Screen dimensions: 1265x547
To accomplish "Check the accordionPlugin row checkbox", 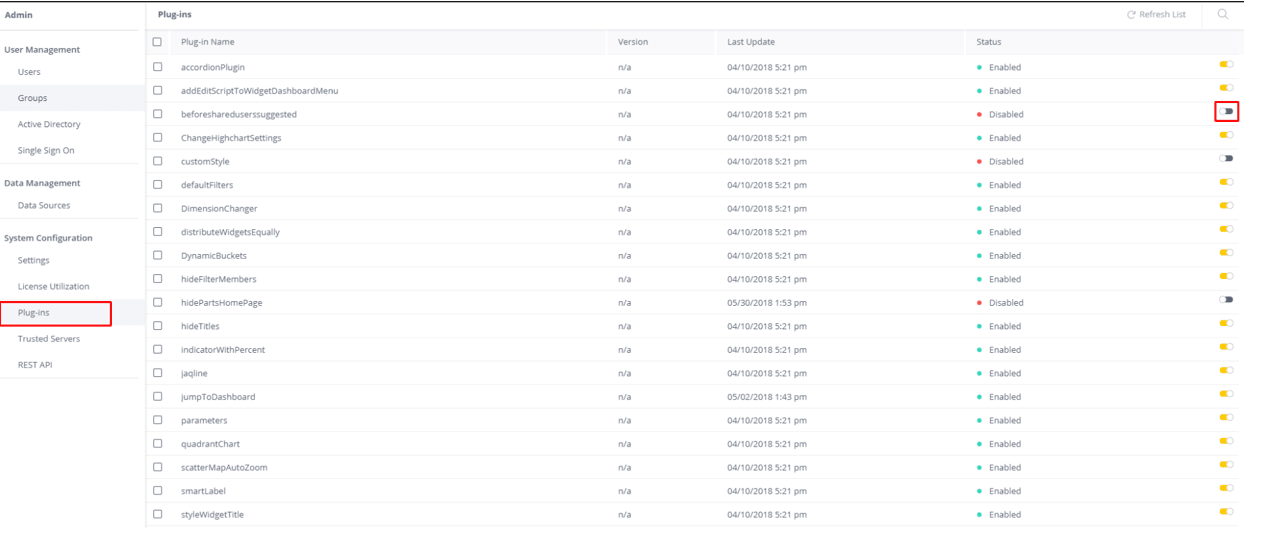I will click(157, 67).
